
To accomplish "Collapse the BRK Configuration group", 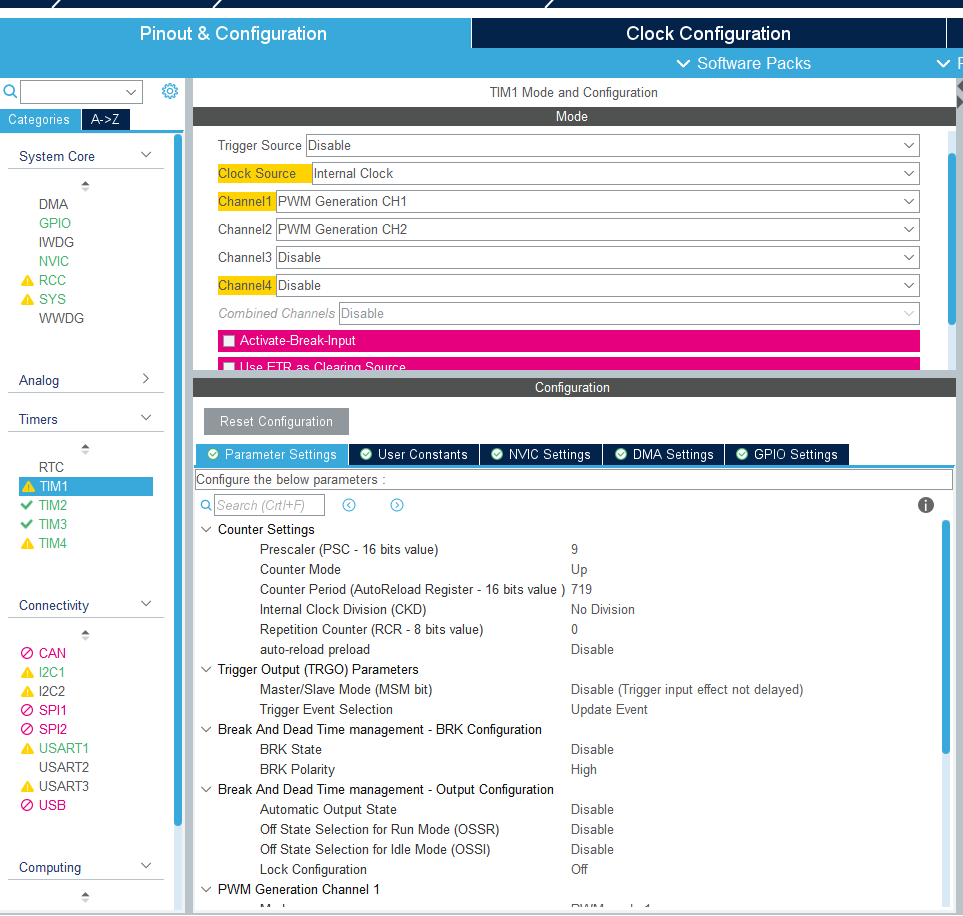I will [206, 729].
